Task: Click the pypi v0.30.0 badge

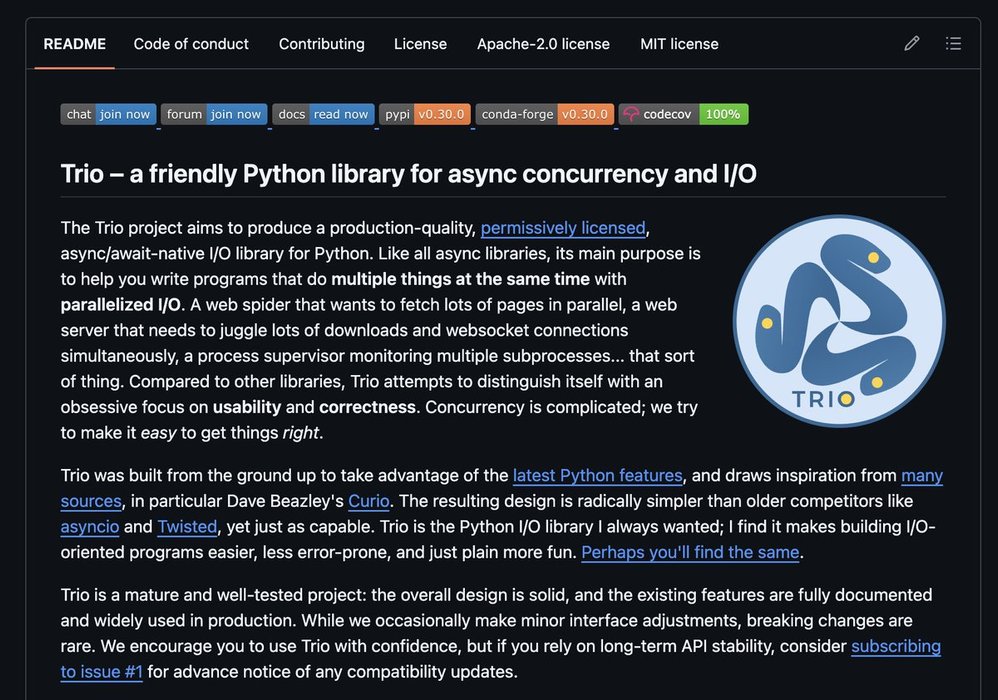Action: click(x=425, y=114)
